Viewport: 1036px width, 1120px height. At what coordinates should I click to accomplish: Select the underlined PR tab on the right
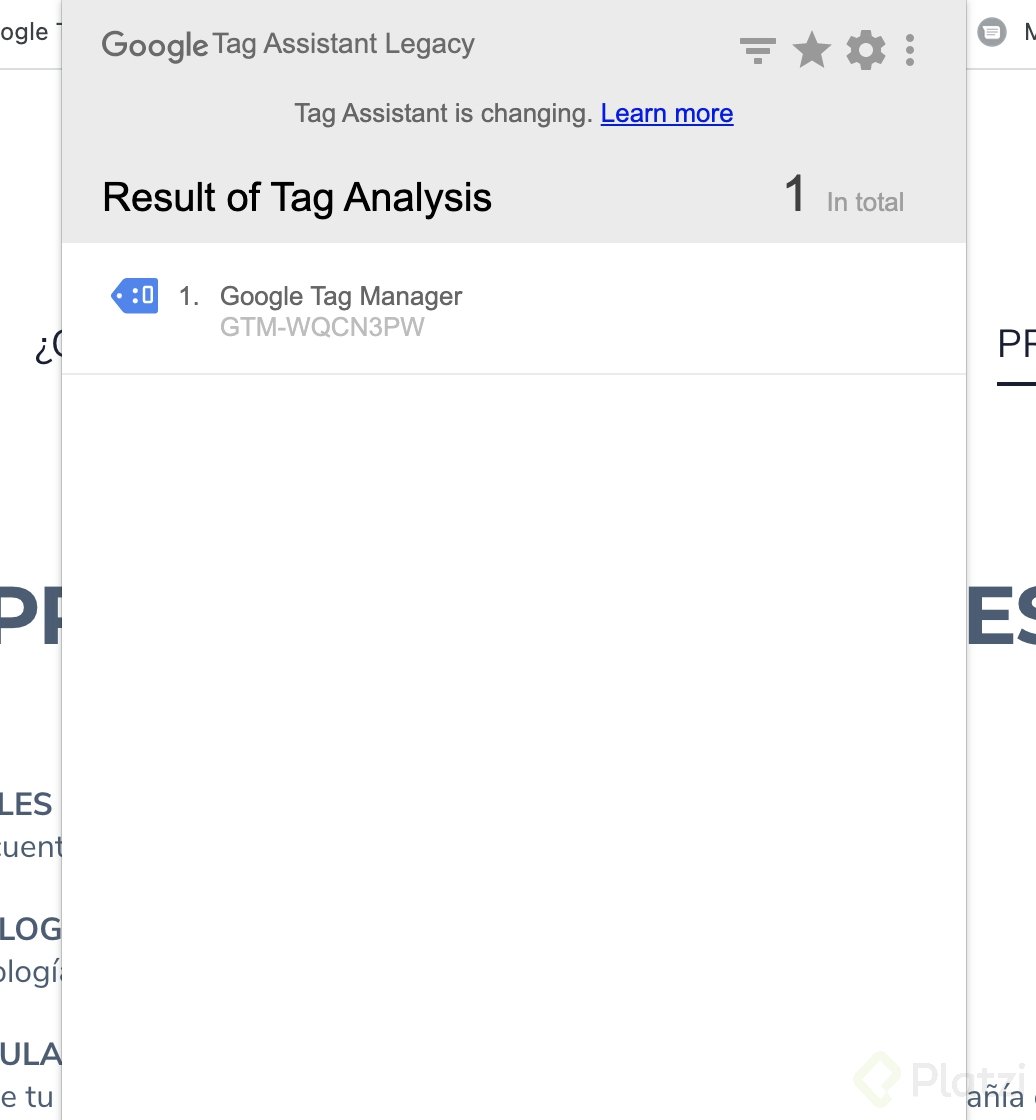(x=1016, y=345)
